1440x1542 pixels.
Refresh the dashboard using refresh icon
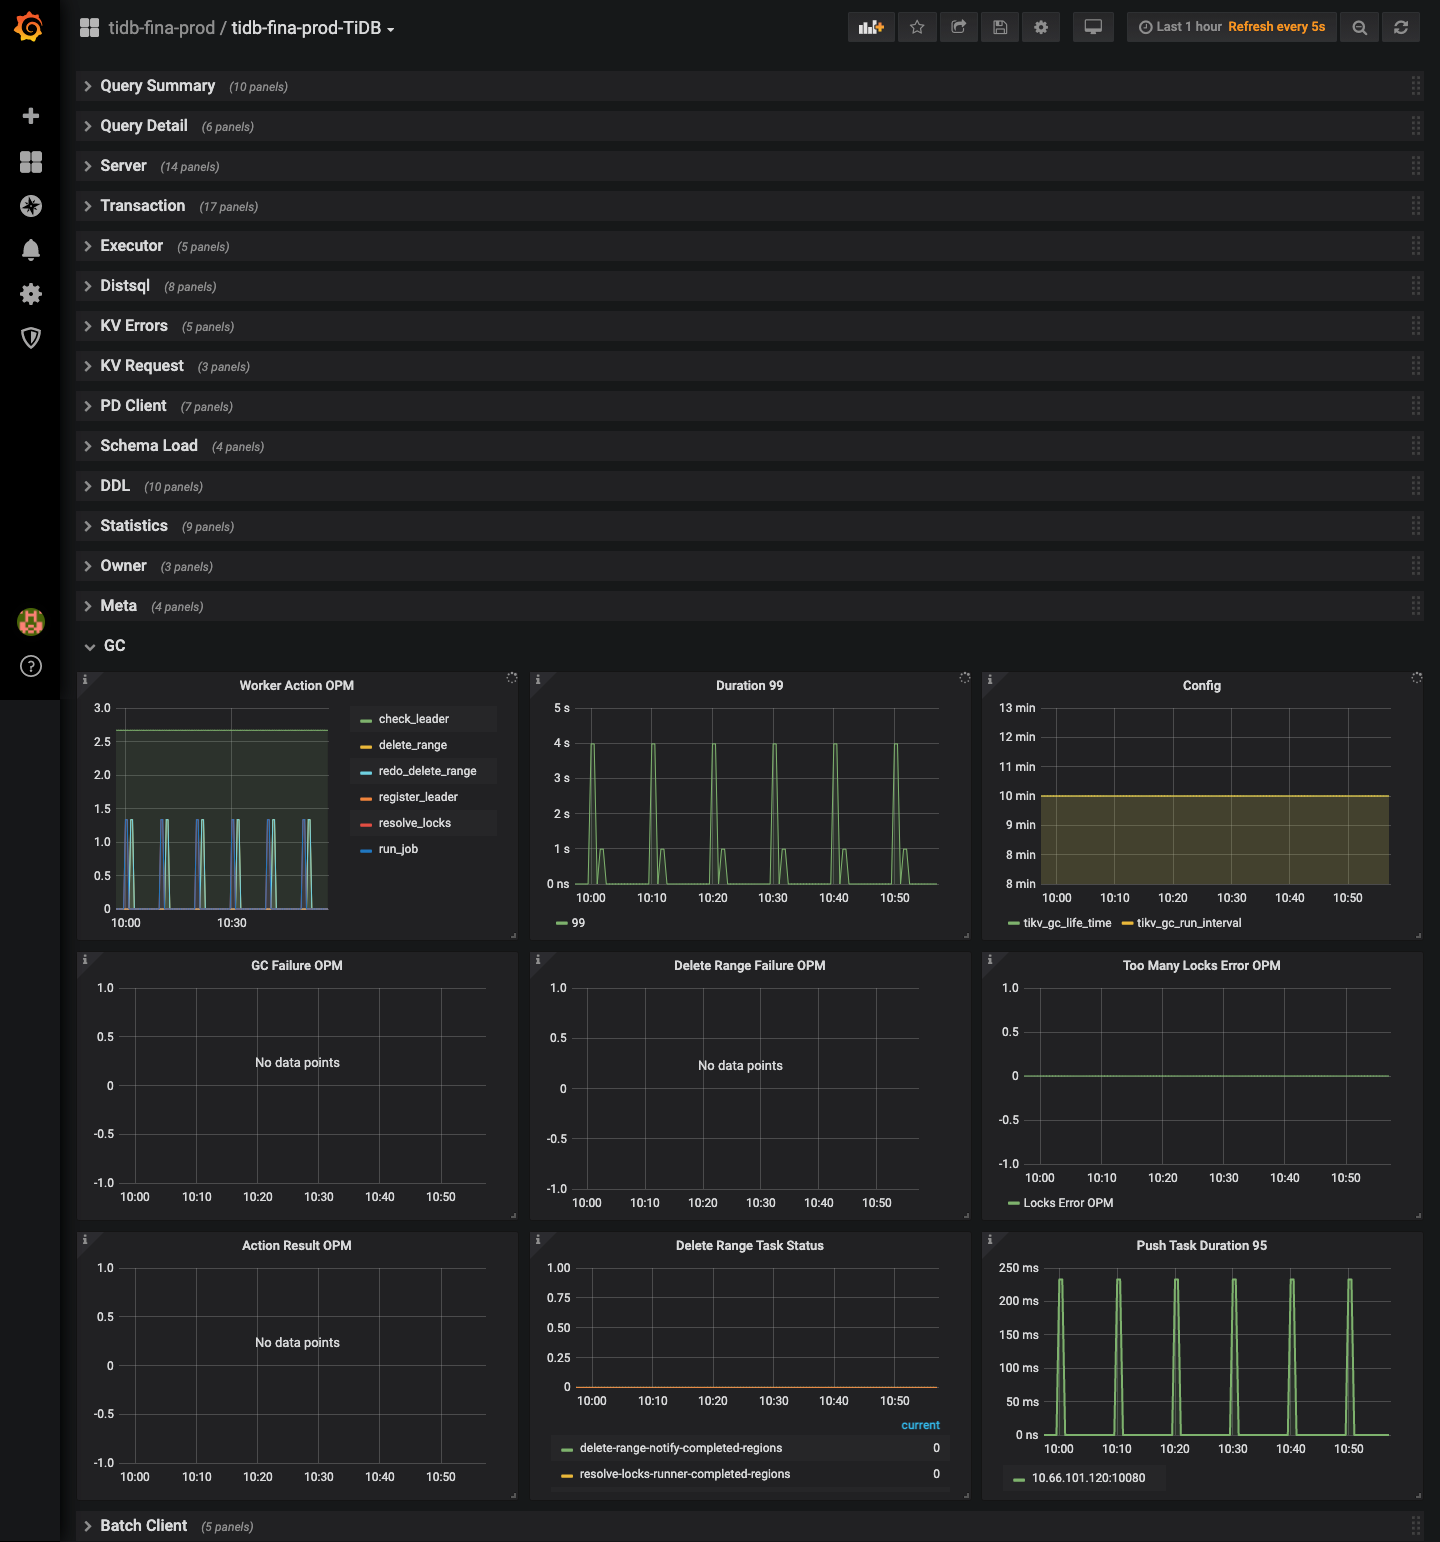point(1401,27)
